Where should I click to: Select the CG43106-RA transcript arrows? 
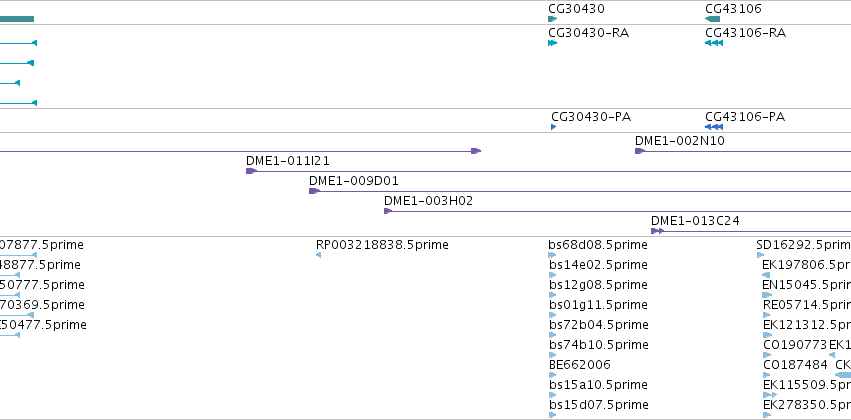(714, 43)
